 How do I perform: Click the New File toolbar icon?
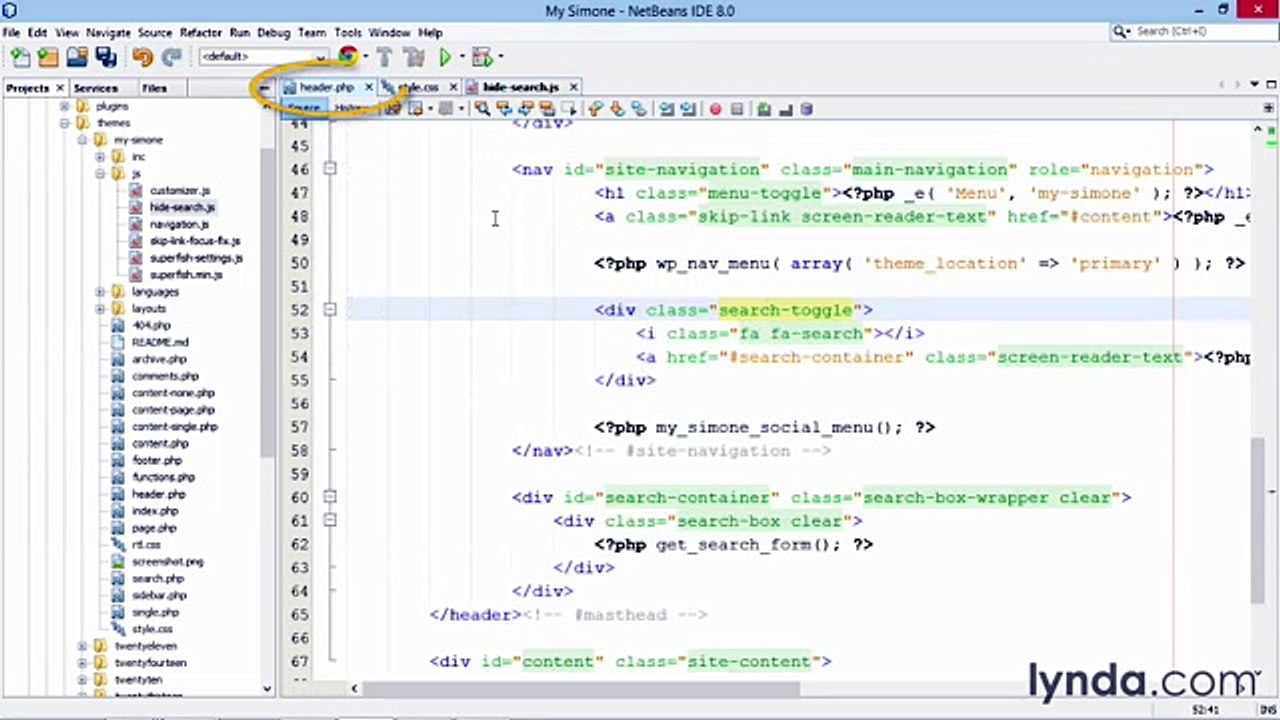(20, 57)
